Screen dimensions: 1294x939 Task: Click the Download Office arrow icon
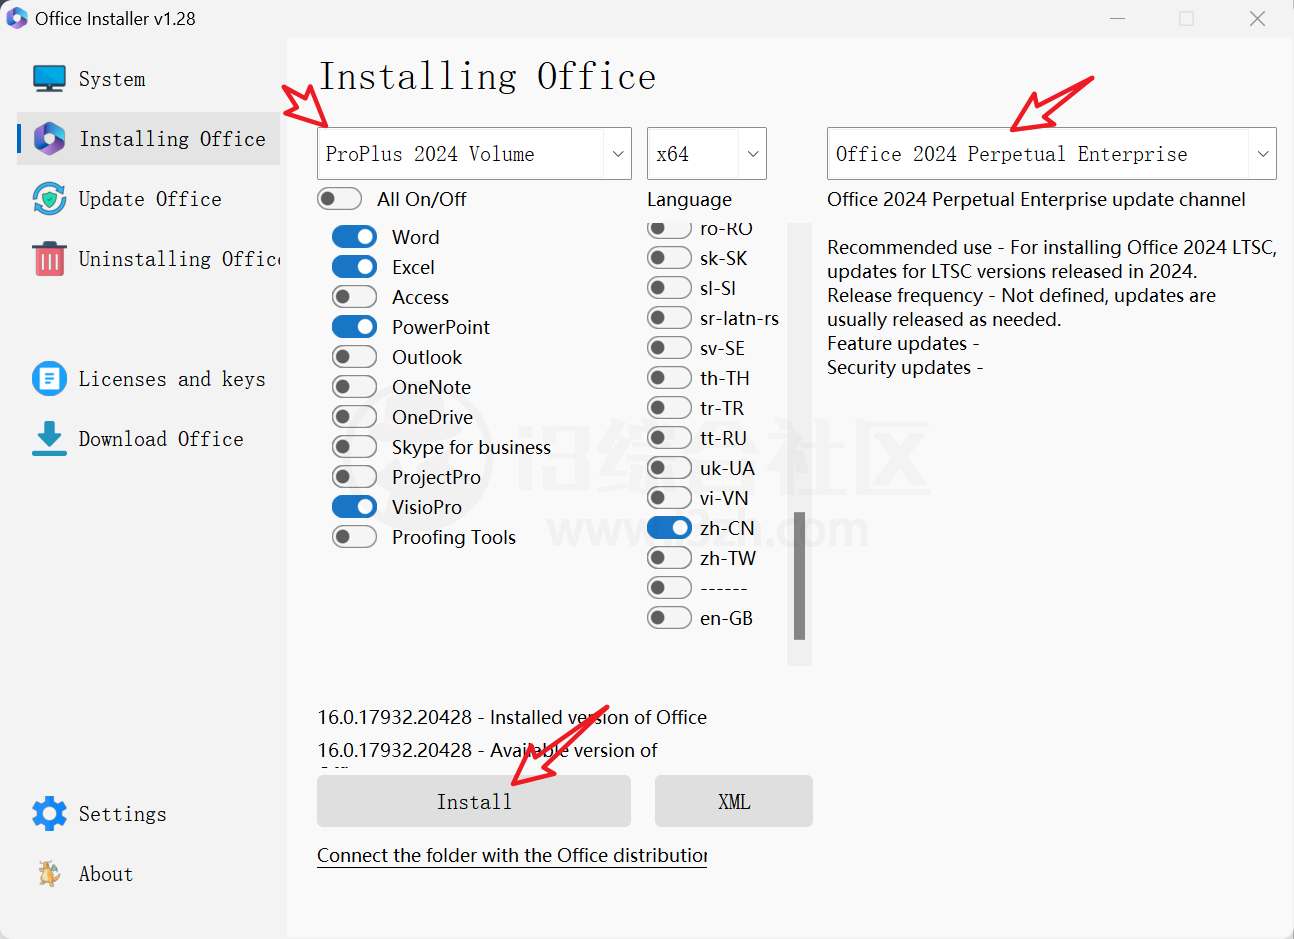[49, 439]
